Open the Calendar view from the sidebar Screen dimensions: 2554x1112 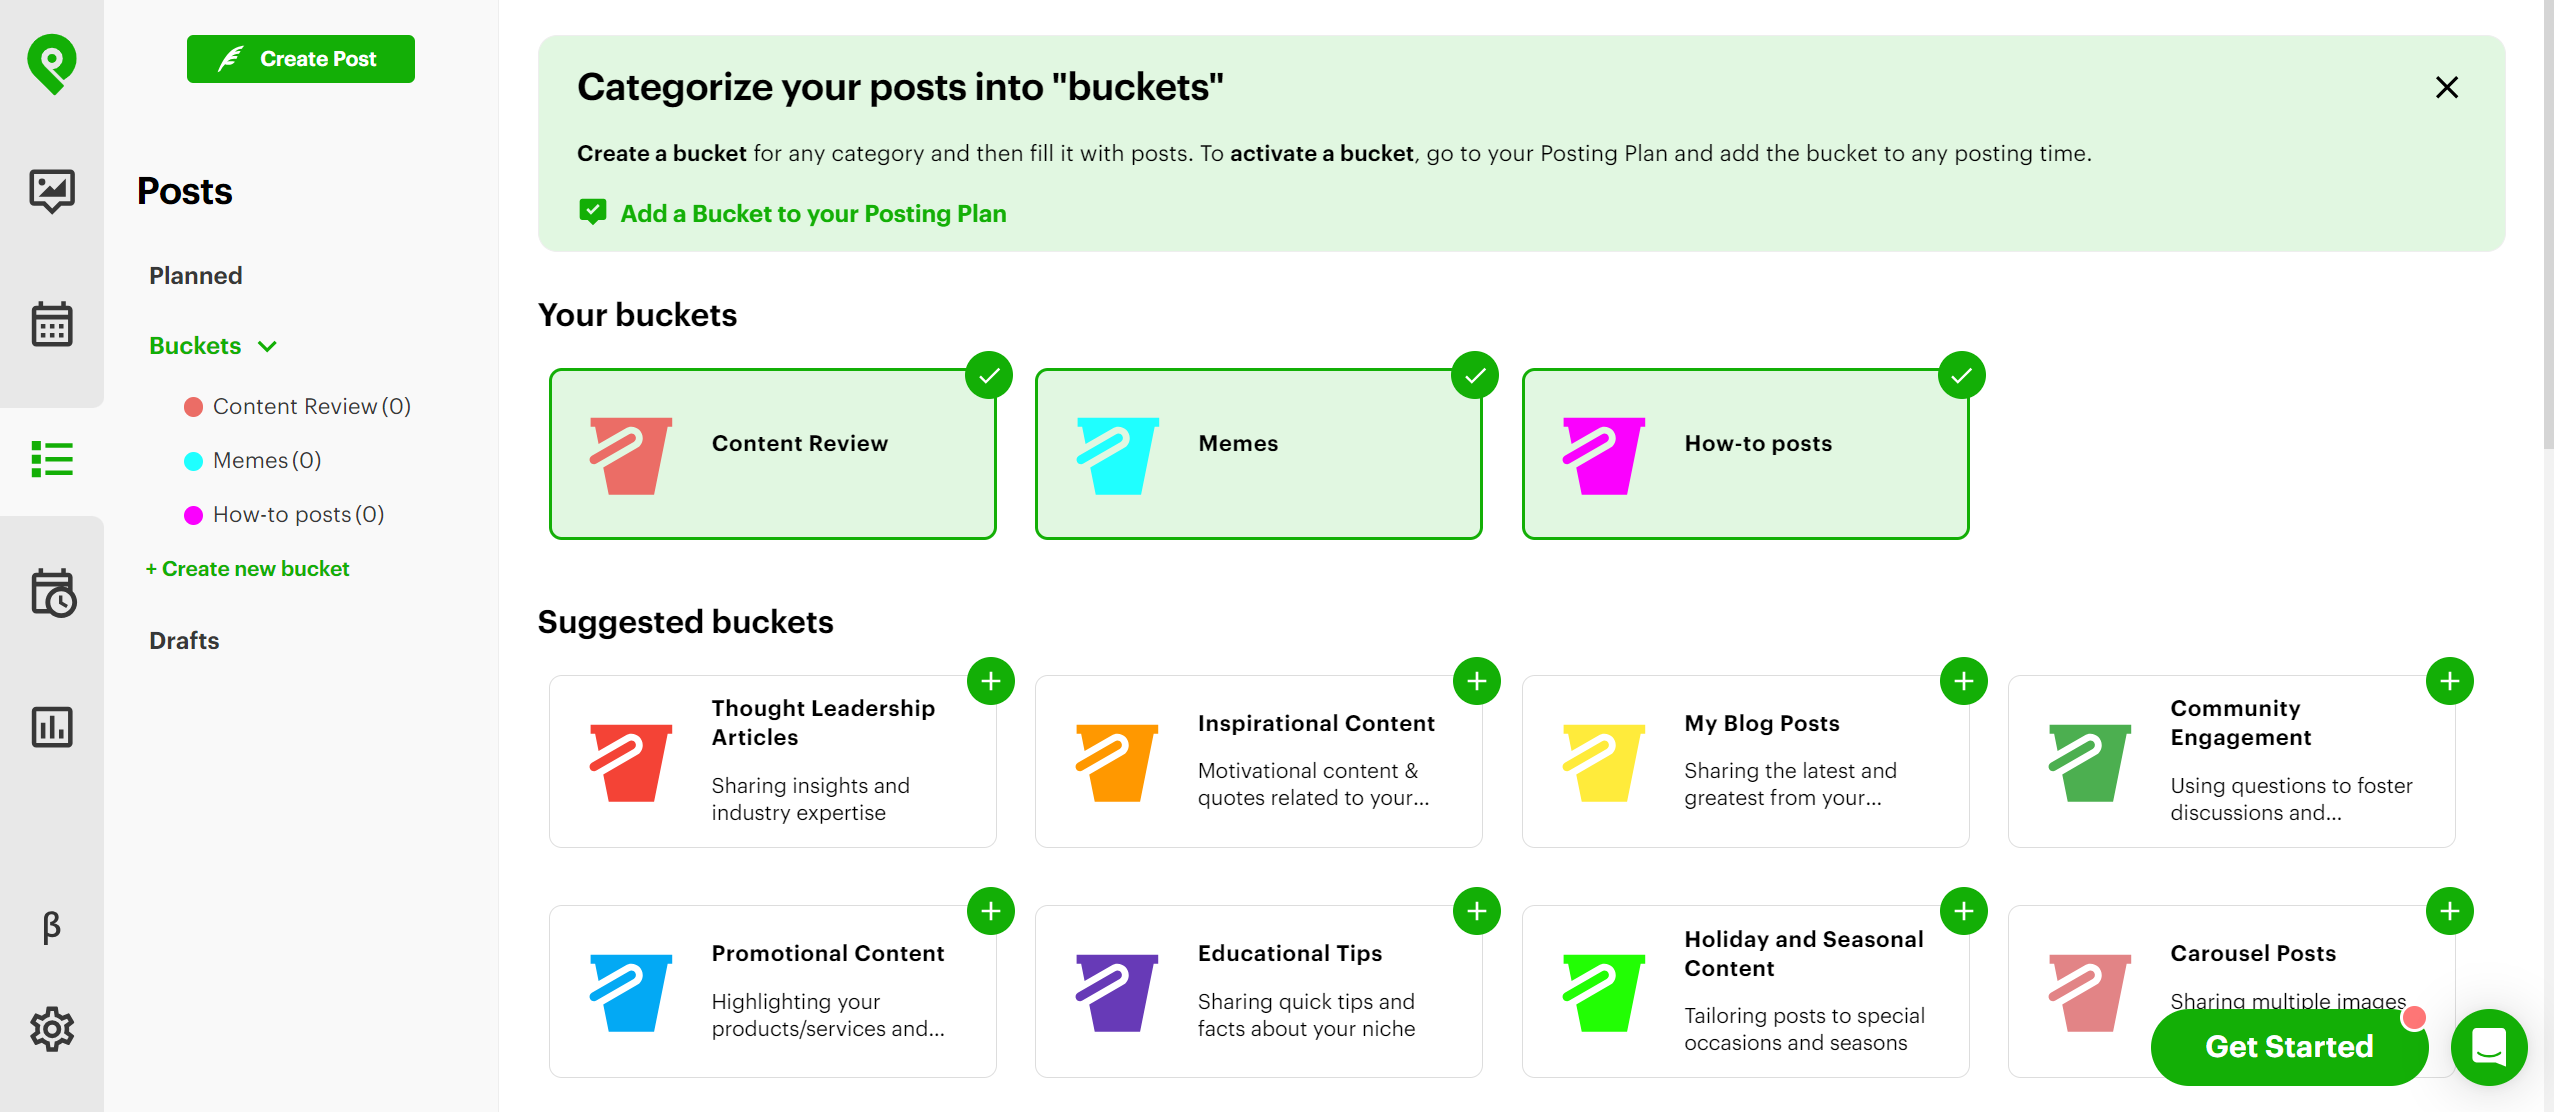[51, 323]
